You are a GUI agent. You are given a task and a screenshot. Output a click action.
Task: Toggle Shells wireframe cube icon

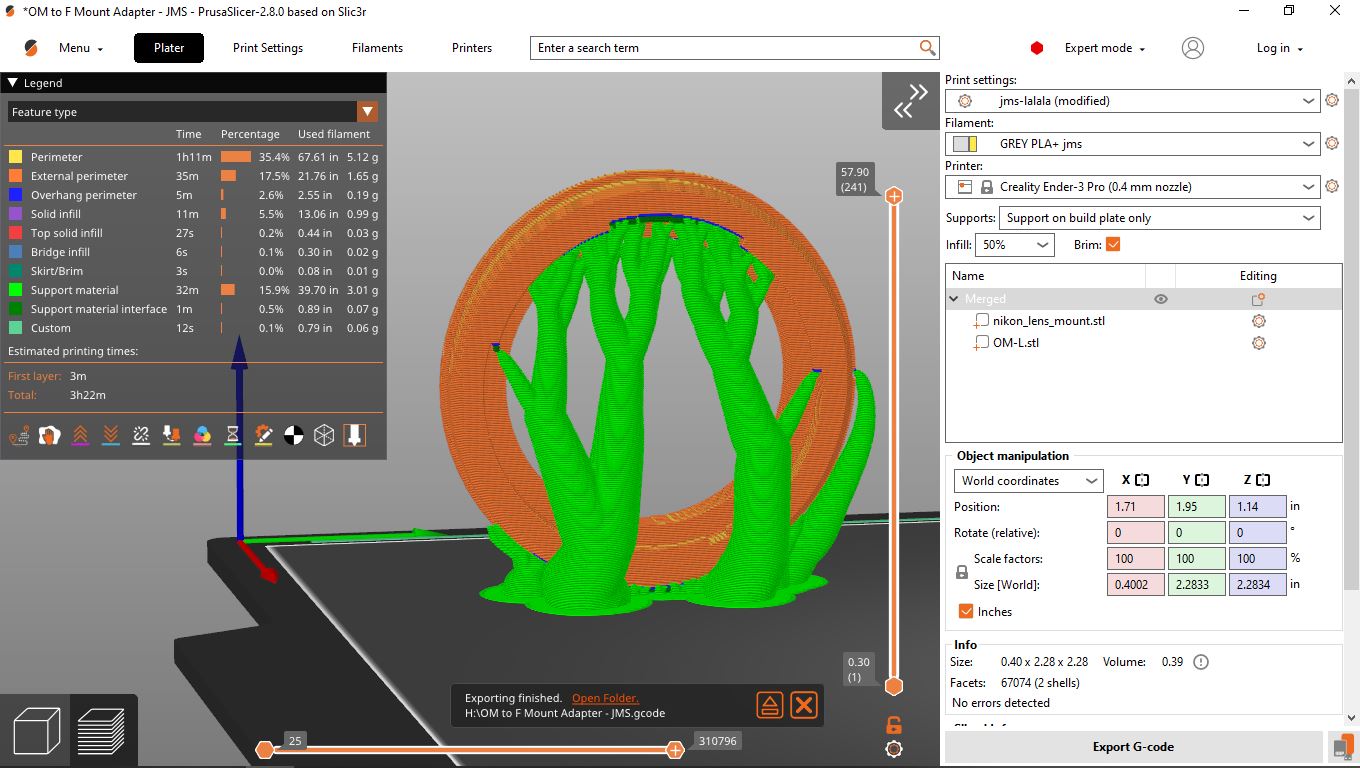point(324,435)
